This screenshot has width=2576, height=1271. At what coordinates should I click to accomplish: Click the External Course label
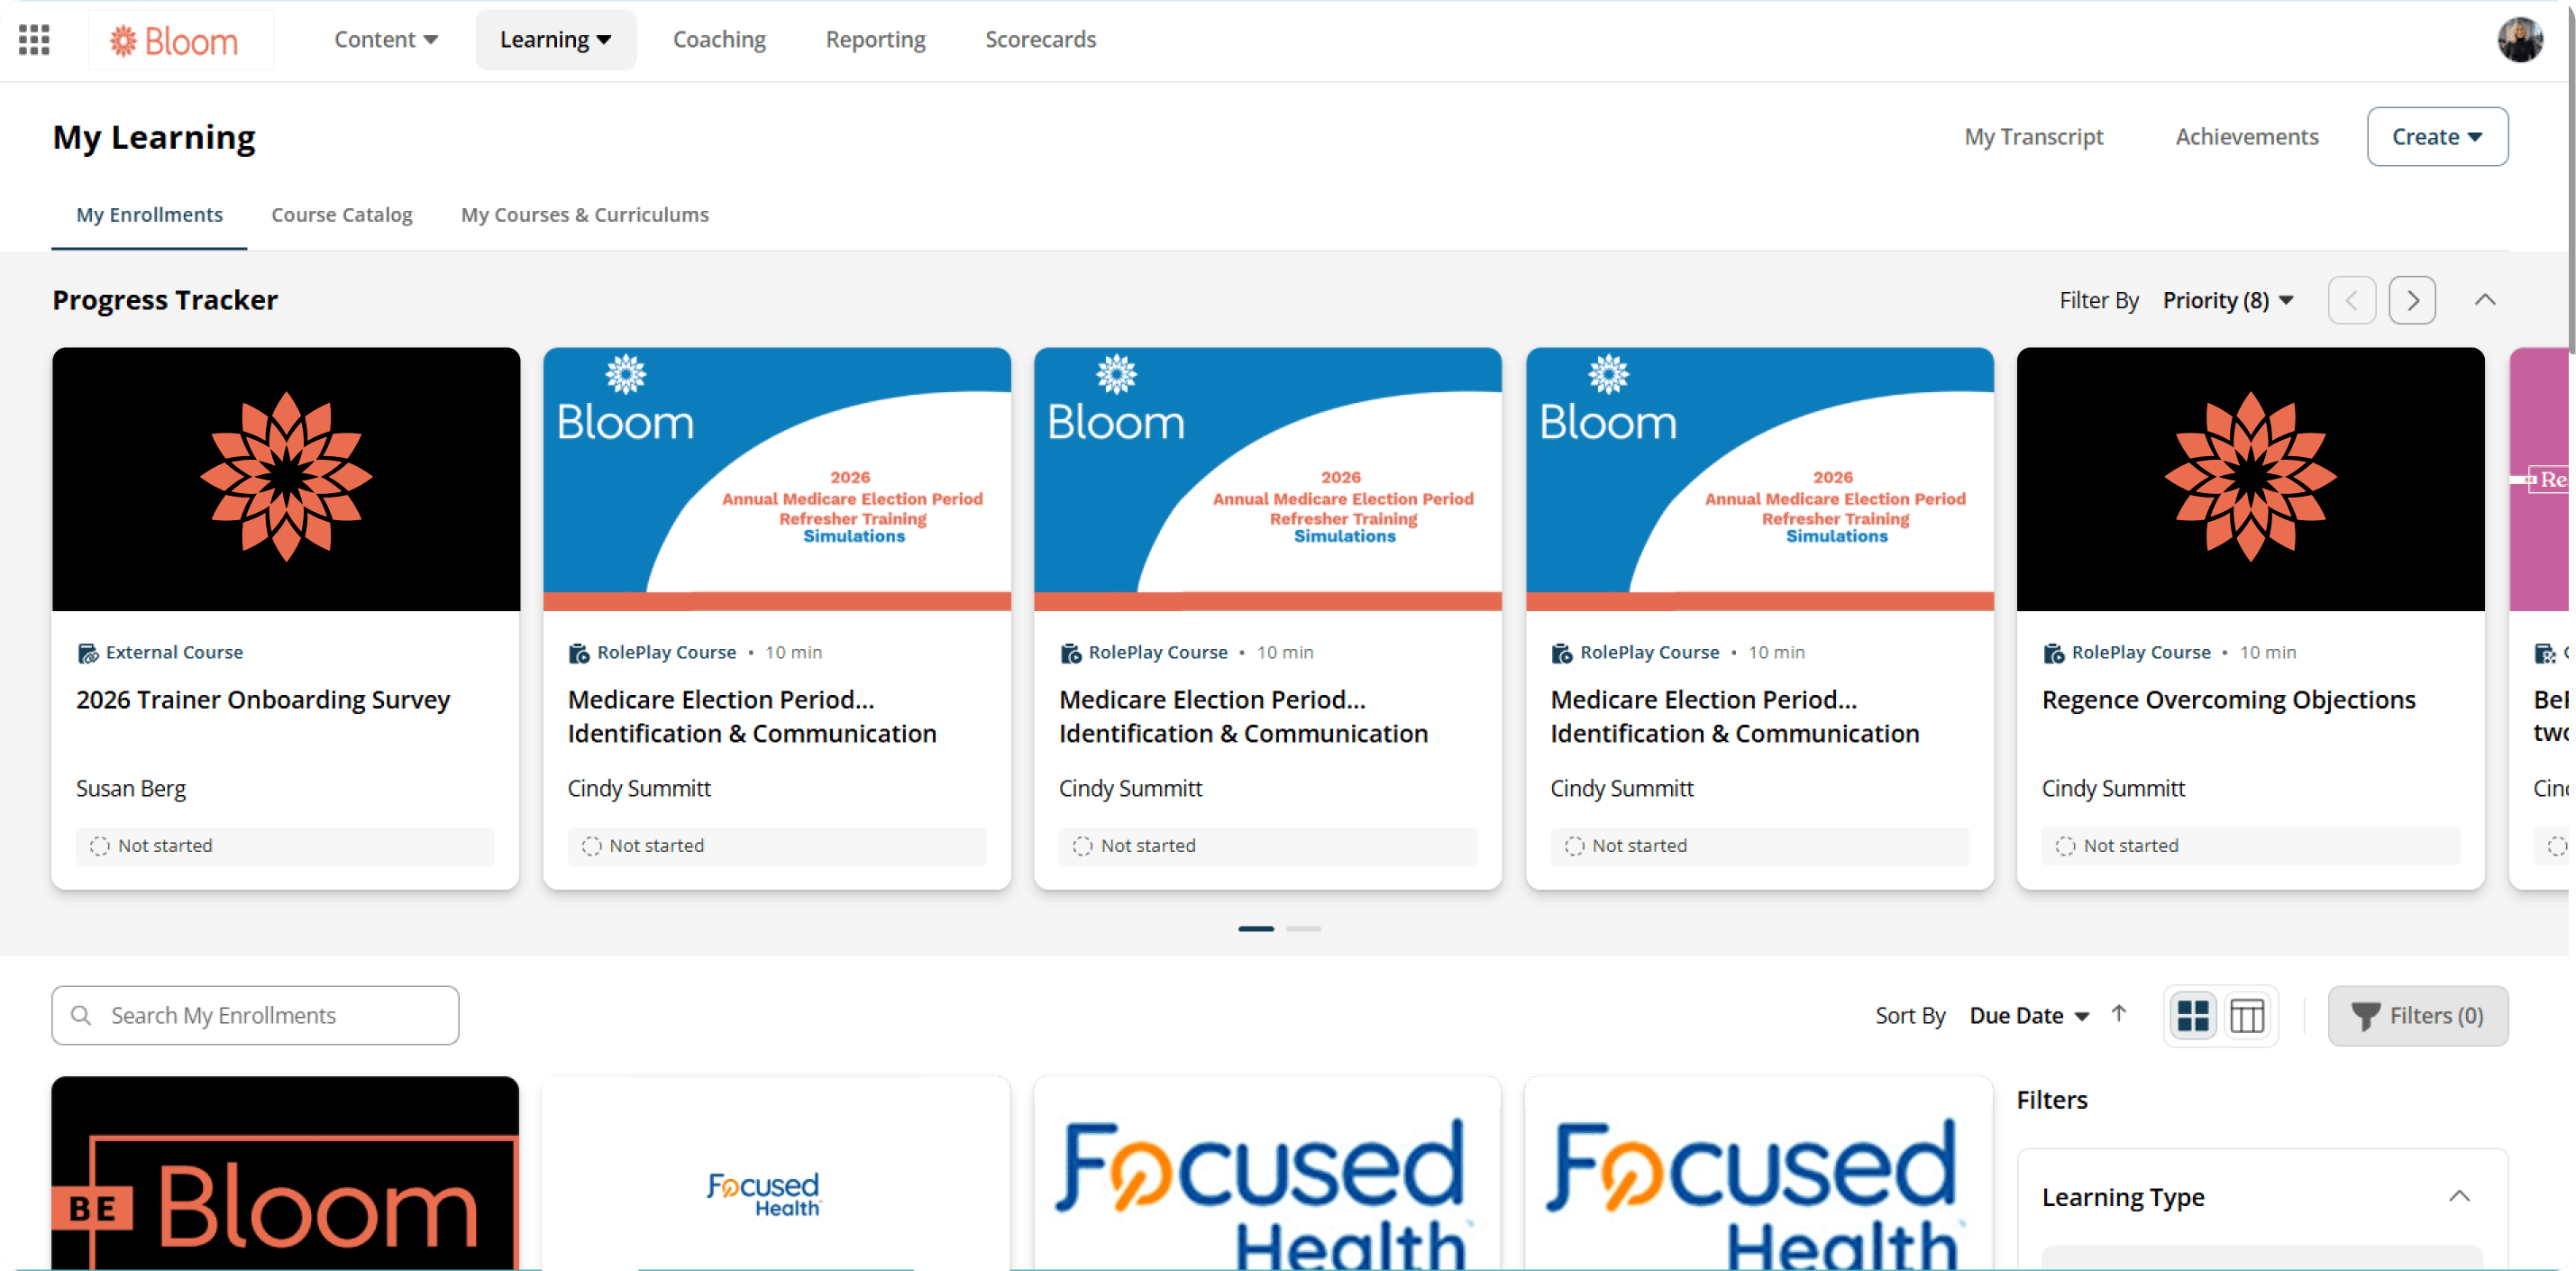[174, 652]
